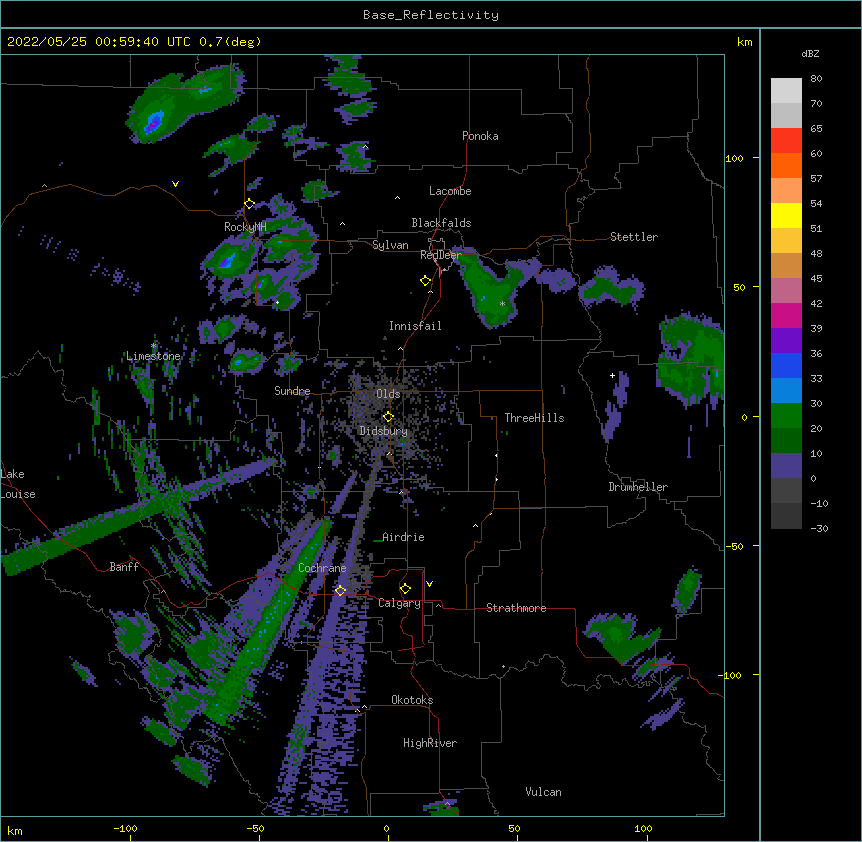
Task: Pick the bright yellow 51-54 dBZ swatch
Action: [x=786, y=215]
